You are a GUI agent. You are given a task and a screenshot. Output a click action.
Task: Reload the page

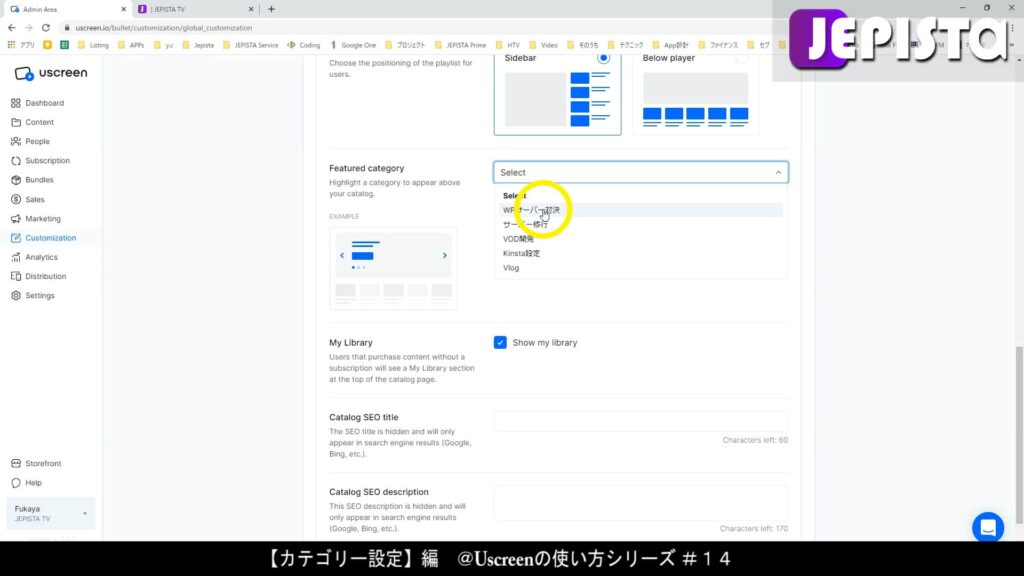pos(46,28)
